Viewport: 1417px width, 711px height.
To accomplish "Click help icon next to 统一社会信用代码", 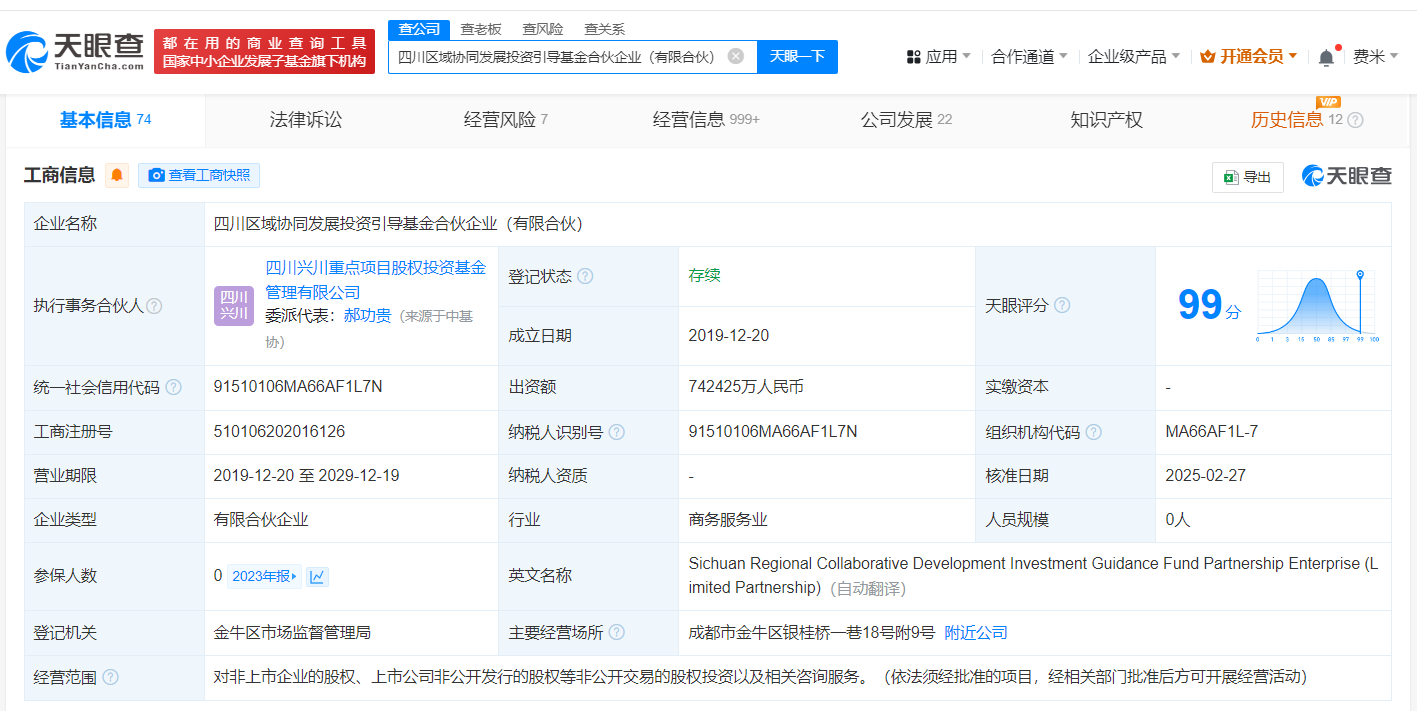I will tap(174, 387).
